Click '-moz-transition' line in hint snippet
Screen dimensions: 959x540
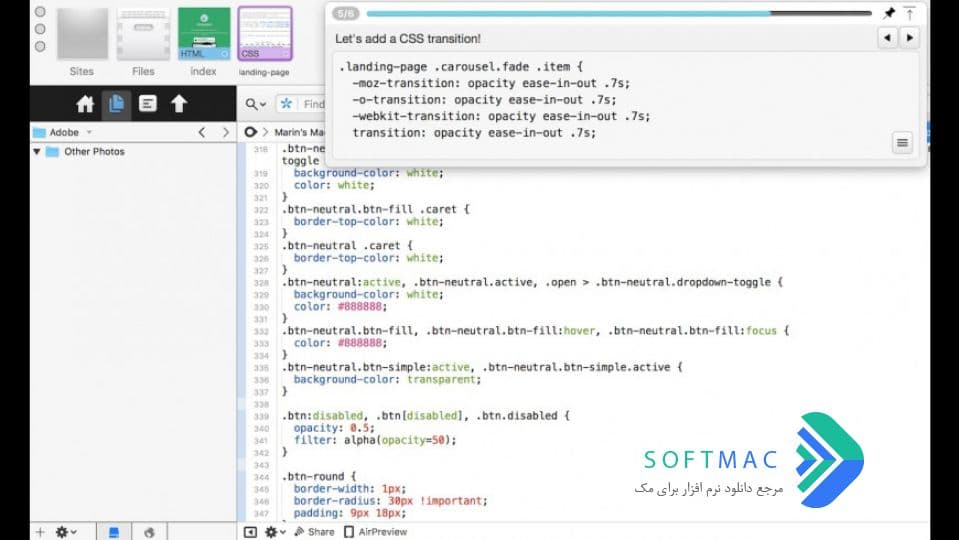(x=491, y=83)
